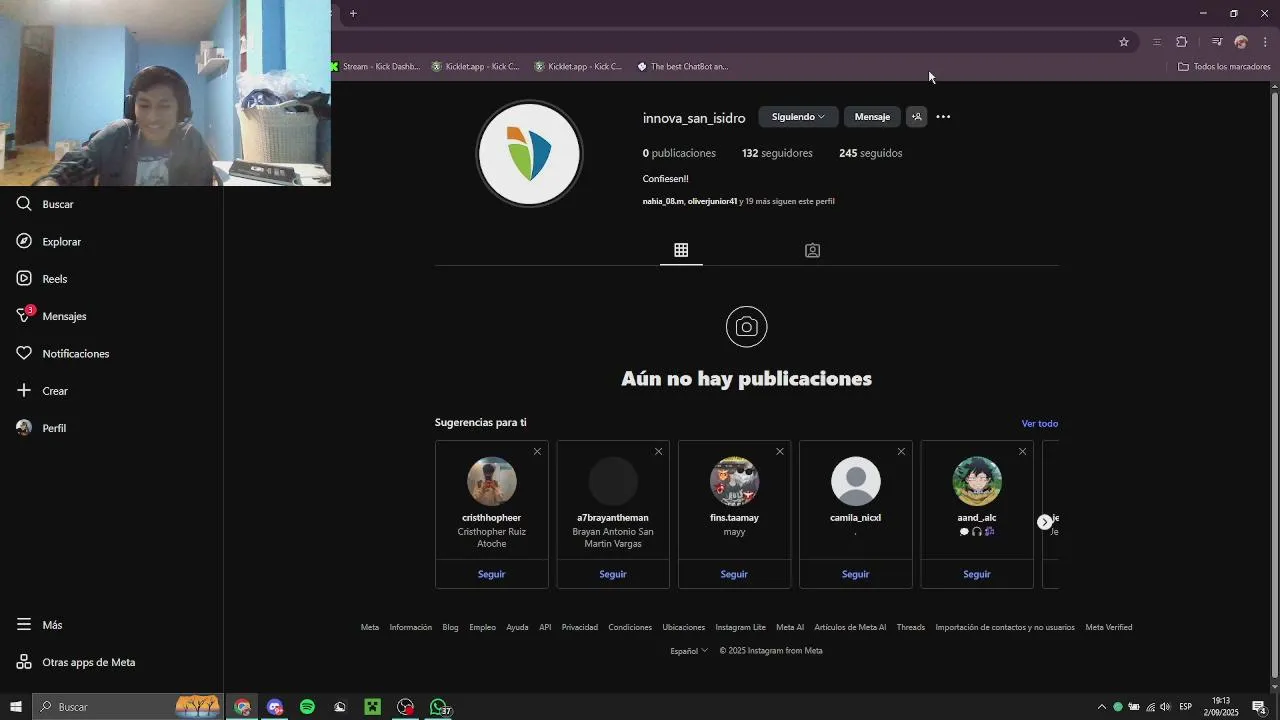Open the Español language dropdown
Image resolution: width=1280 pixels, height=720 pixels.
(689, 651)
